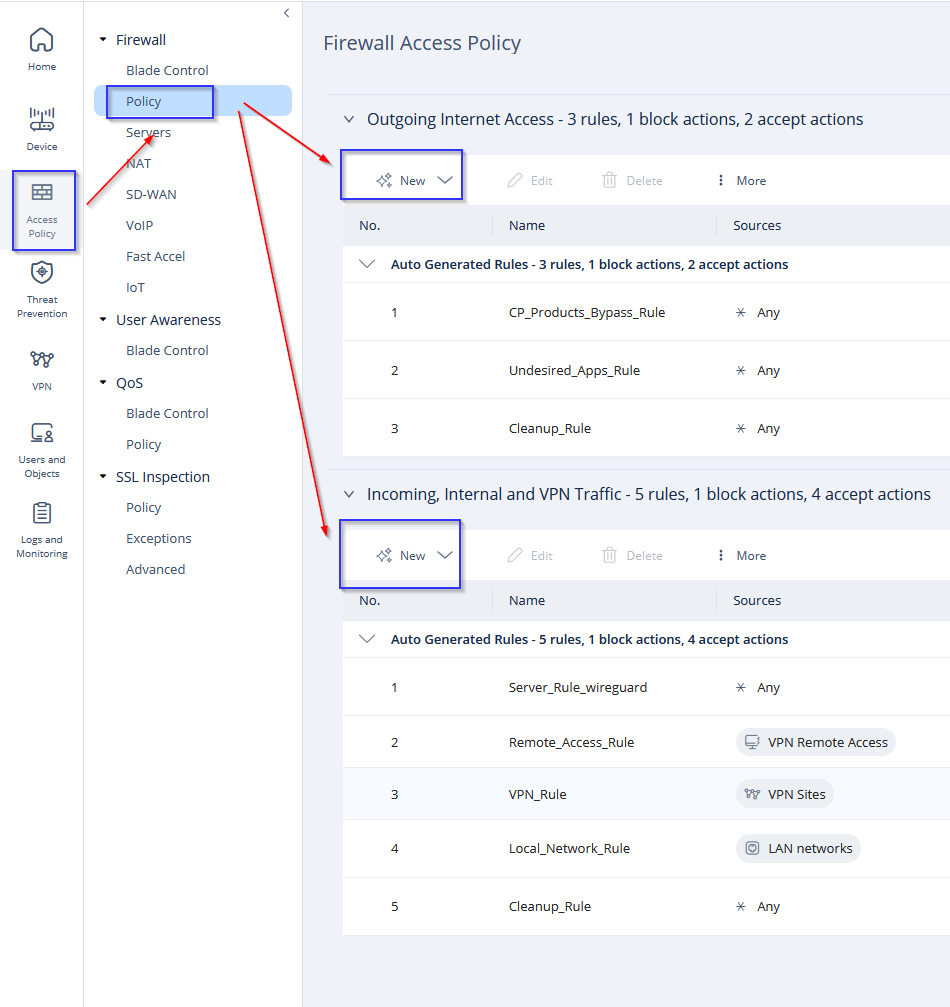Collapse the Outgoing Internet Access section

click(349, 119)
